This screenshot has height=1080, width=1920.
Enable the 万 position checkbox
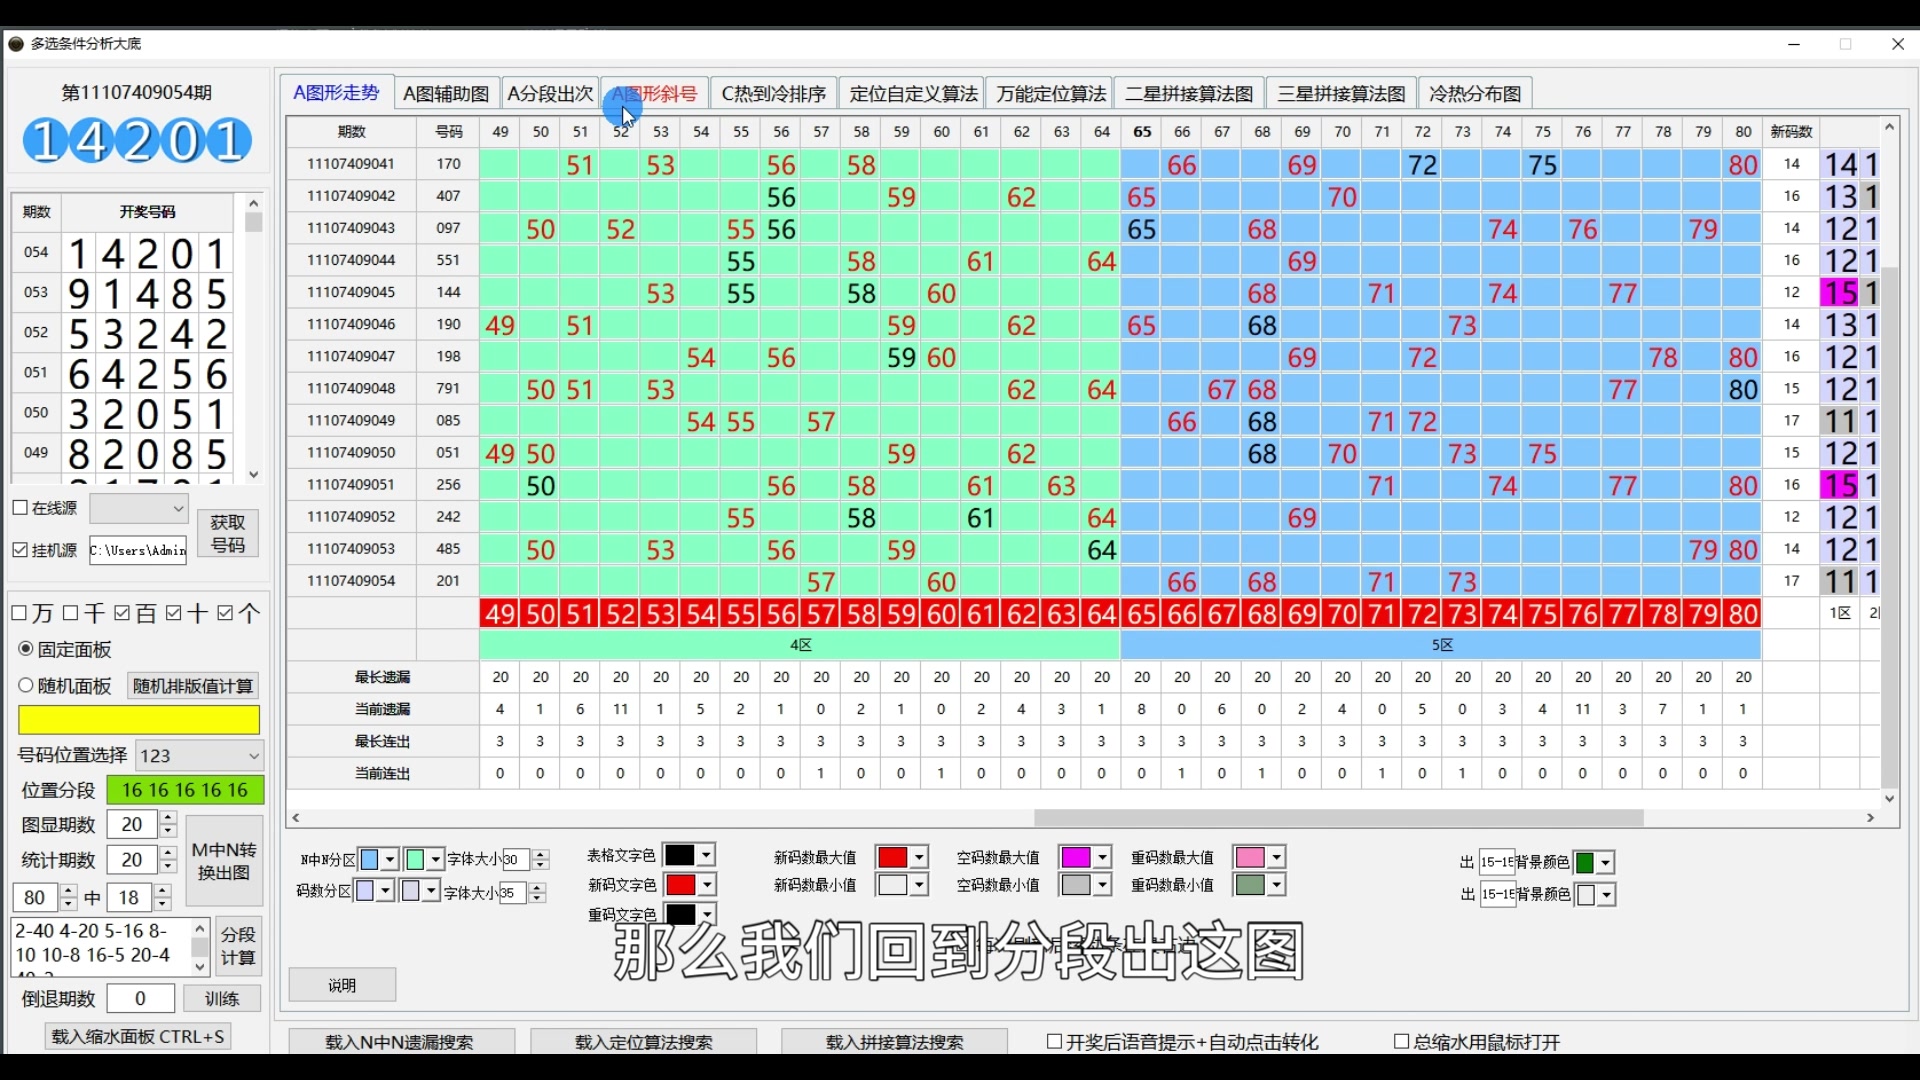[x=18, y=613]
